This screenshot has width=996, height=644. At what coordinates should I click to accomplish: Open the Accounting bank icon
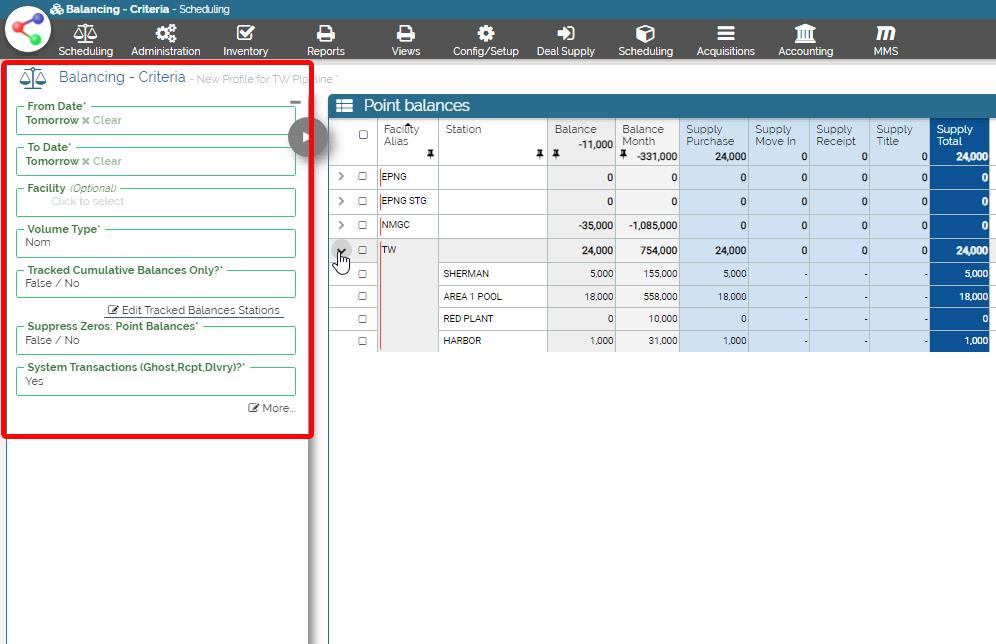tap(805, 34)
